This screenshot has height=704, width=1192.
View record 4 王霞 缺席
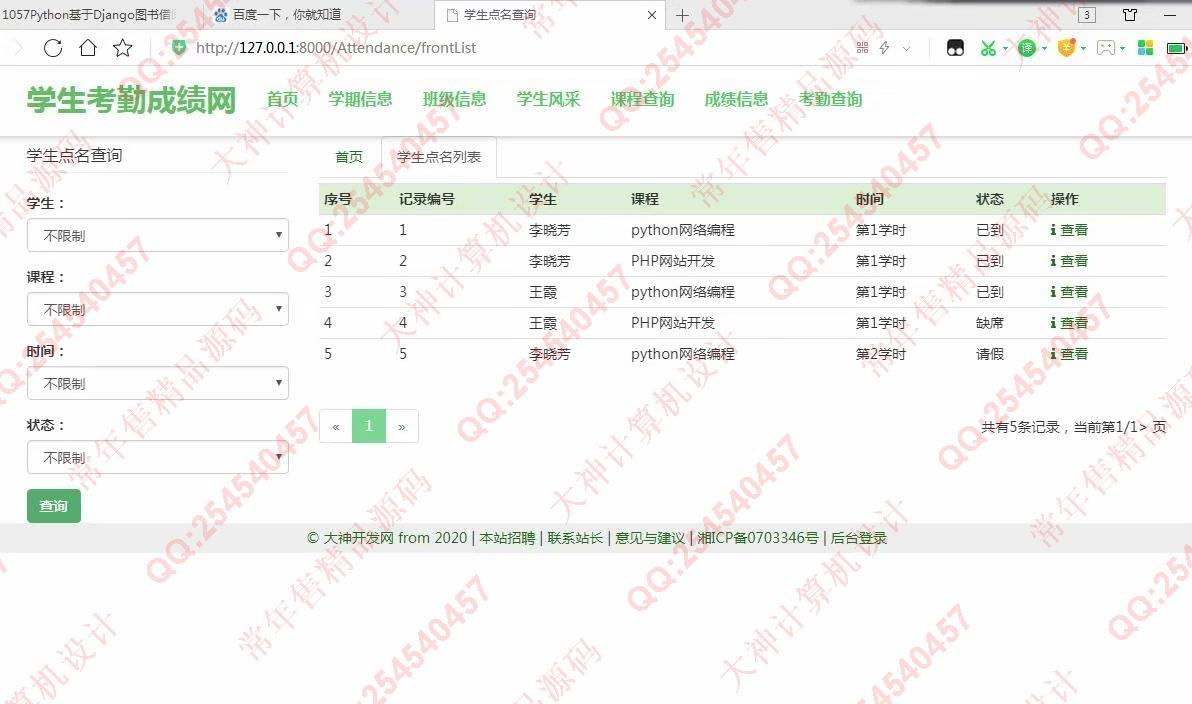[x=1069, y=323]
